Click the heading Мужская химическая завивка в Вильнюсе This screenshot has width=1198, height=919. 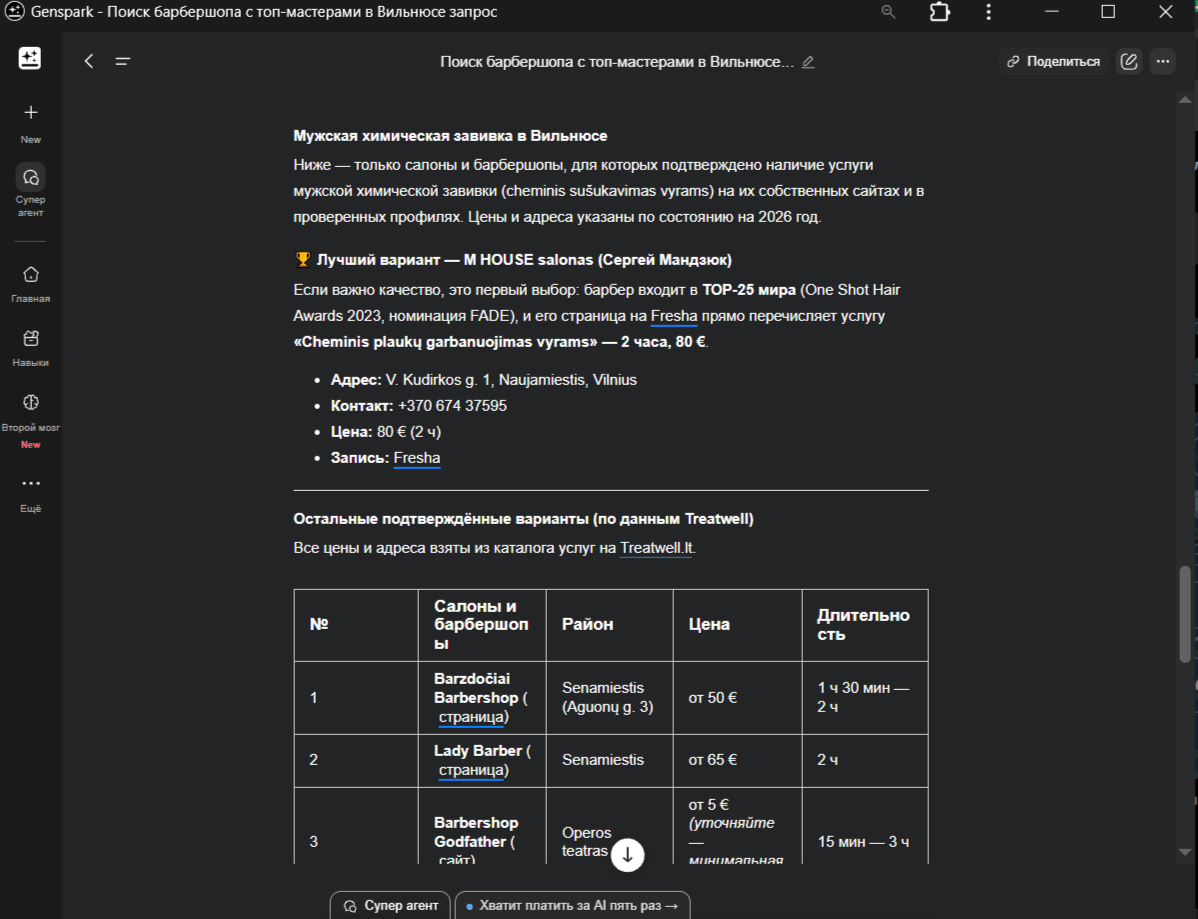[x=450, y=136]
